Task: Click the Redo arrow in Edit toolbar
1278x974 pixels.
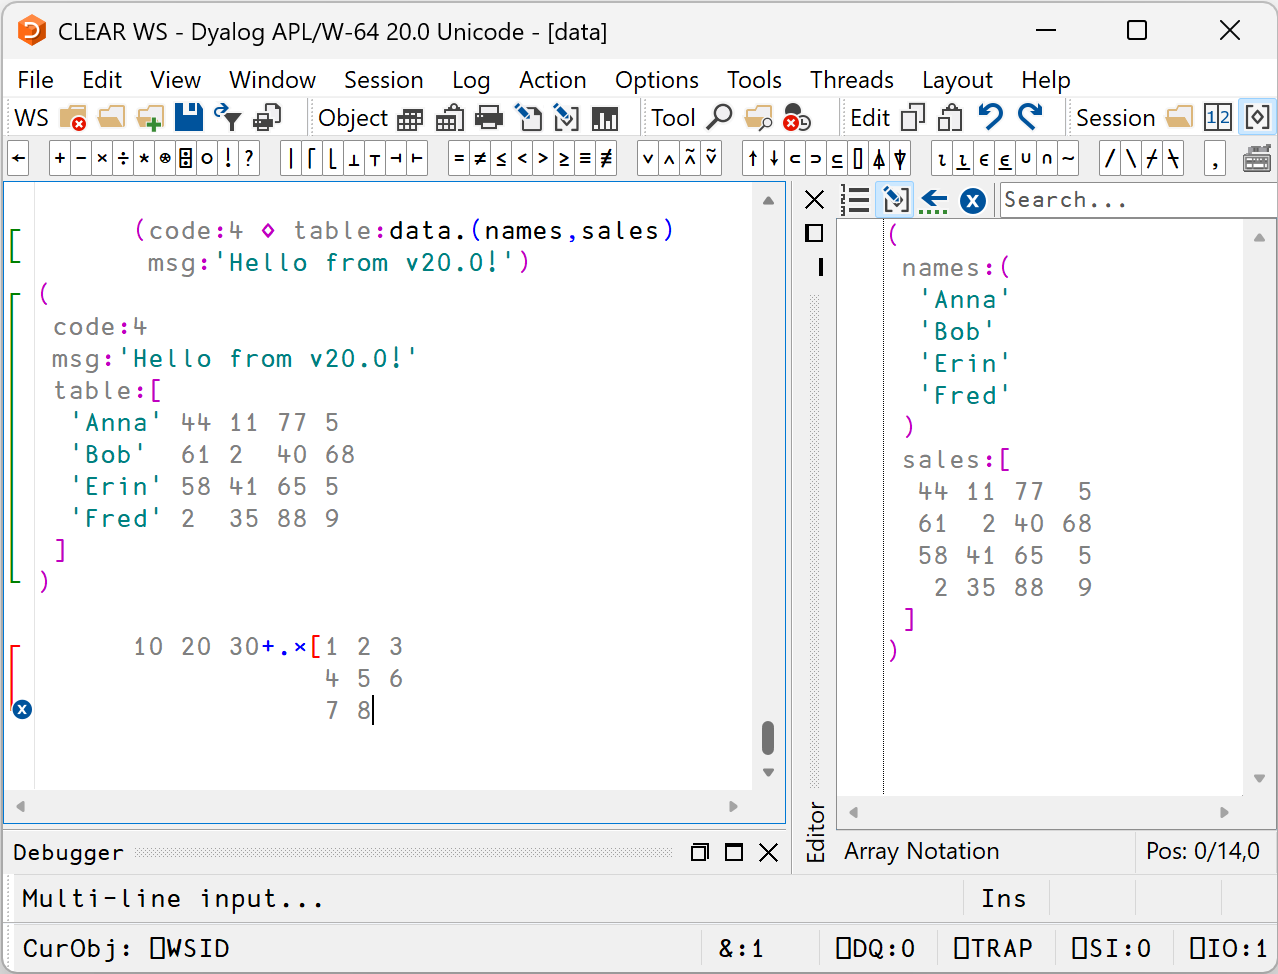Action: (x=1030, y=118)
